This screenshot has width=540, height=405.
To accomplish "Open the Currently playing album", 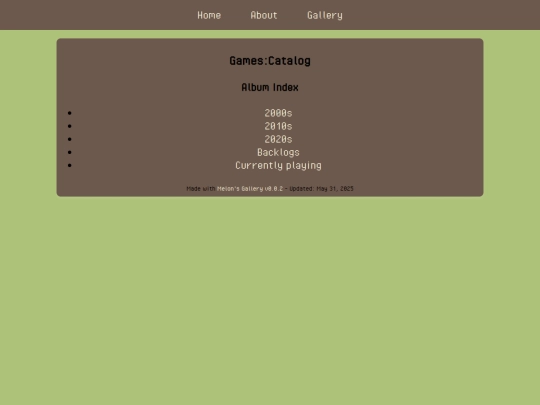I will [x=278, y=166].
